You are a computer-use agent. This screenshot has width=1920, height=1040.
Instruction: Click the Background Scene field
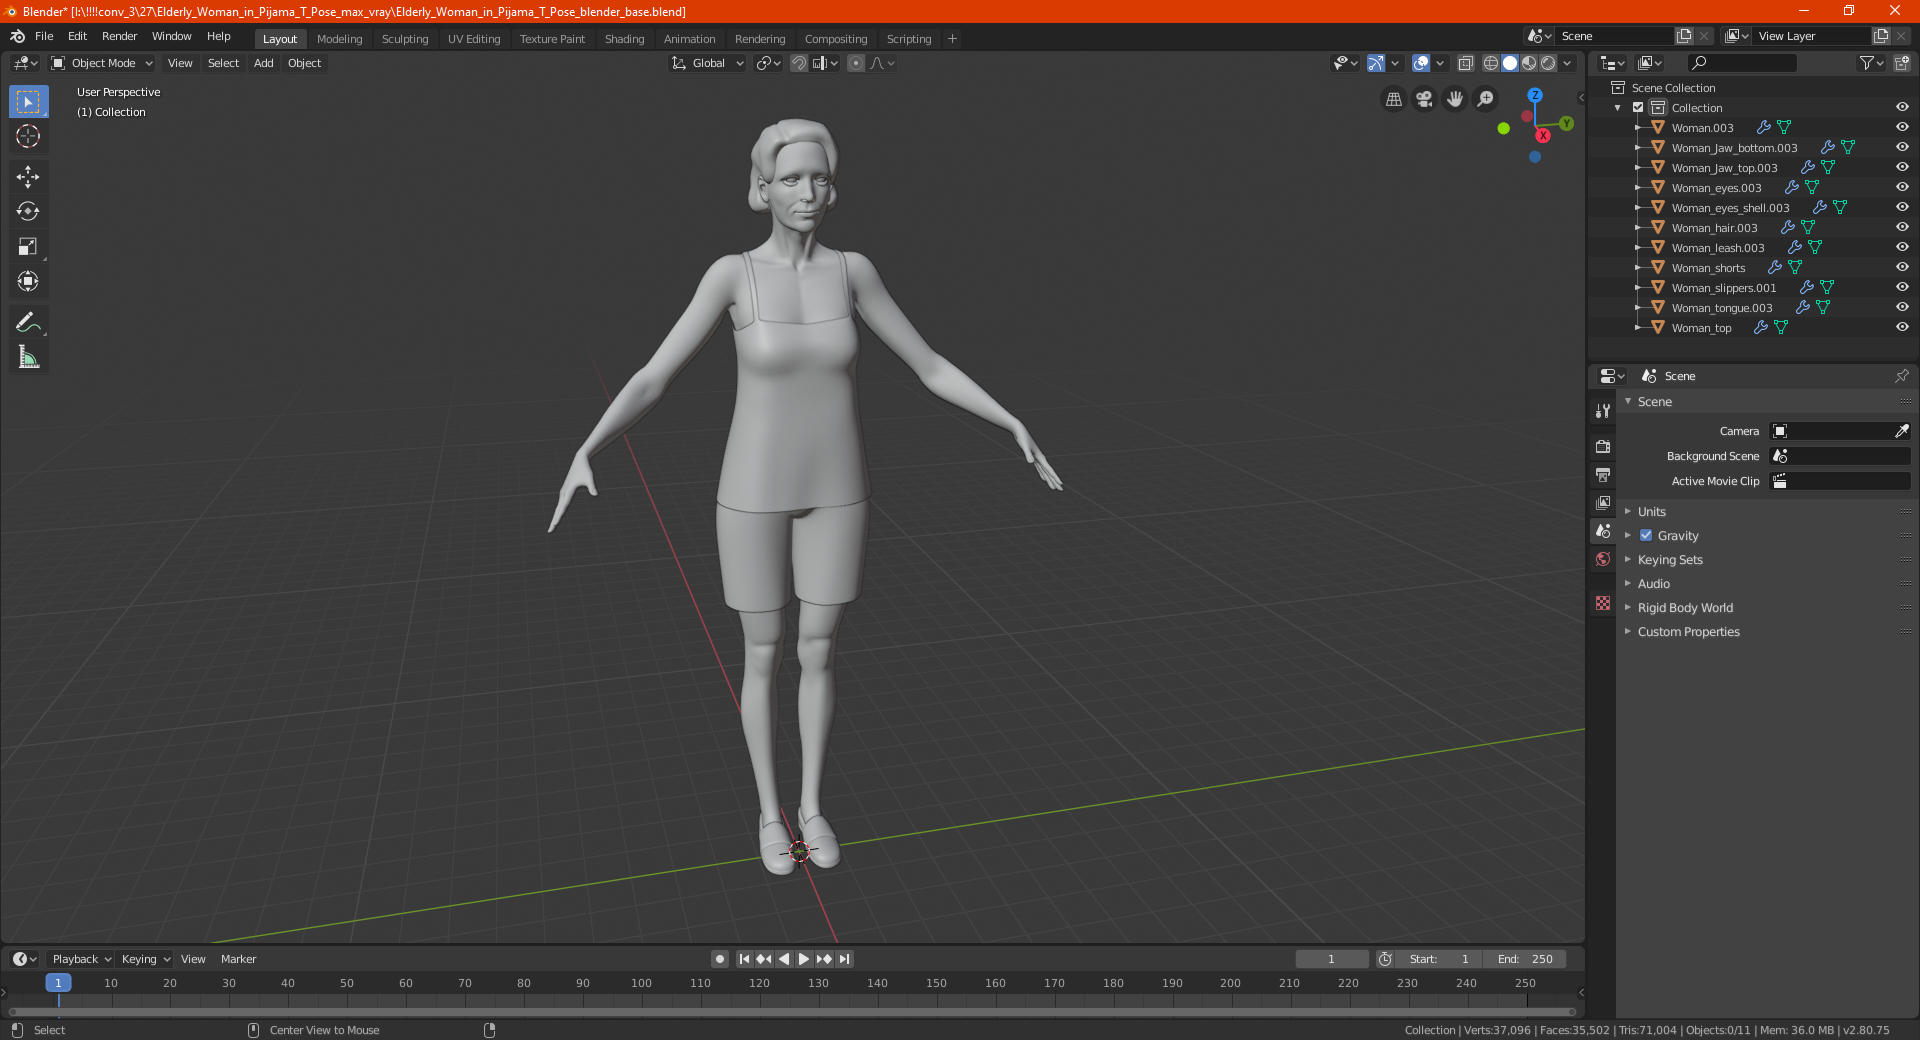[1840, 456]
